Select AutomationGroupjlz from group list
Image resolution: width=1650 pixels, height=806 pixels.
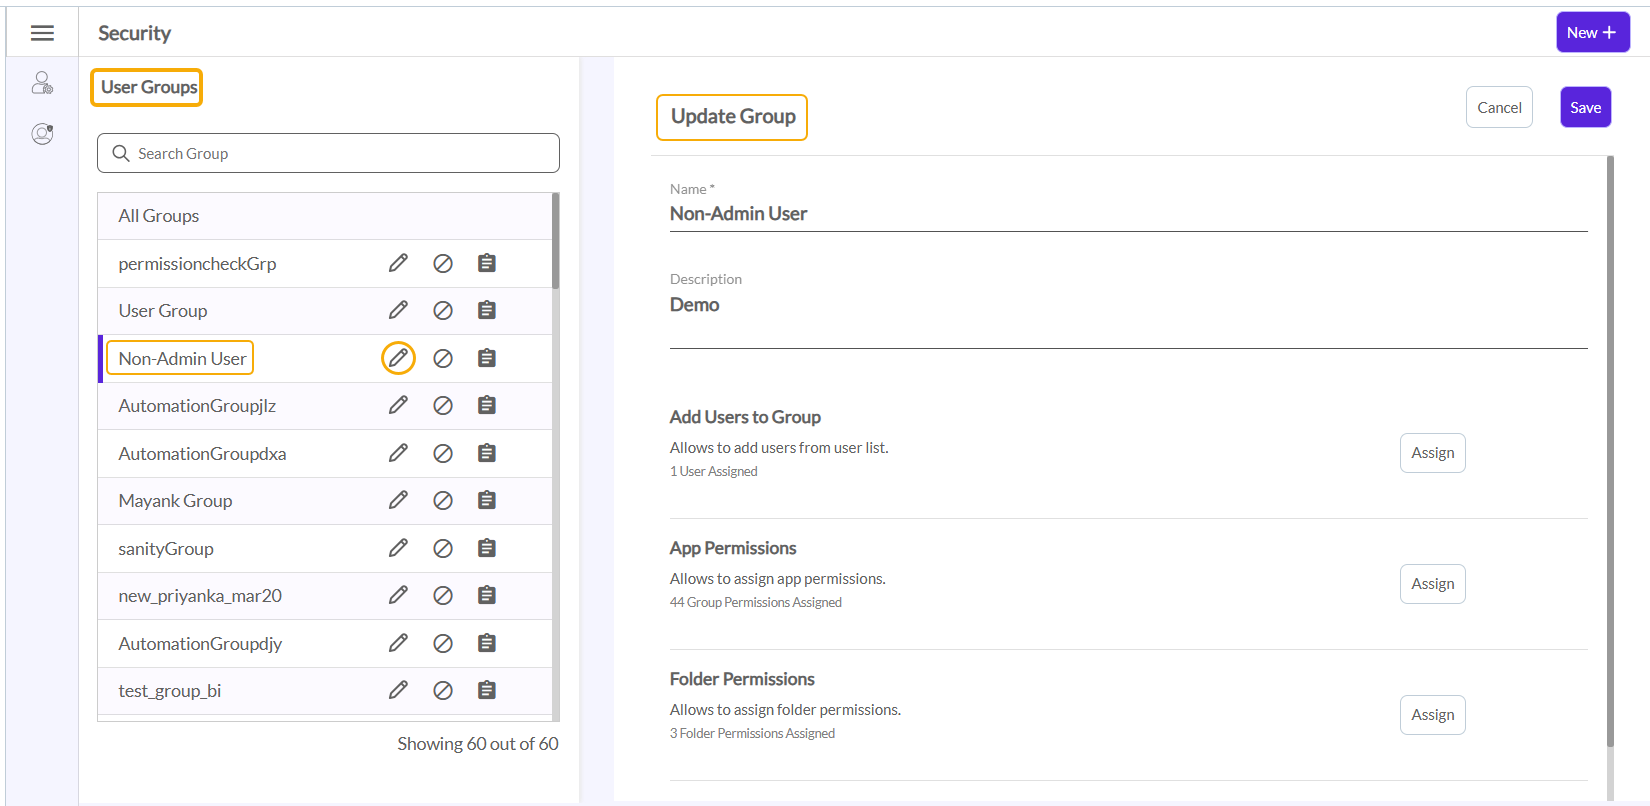(x=197, y=406)
